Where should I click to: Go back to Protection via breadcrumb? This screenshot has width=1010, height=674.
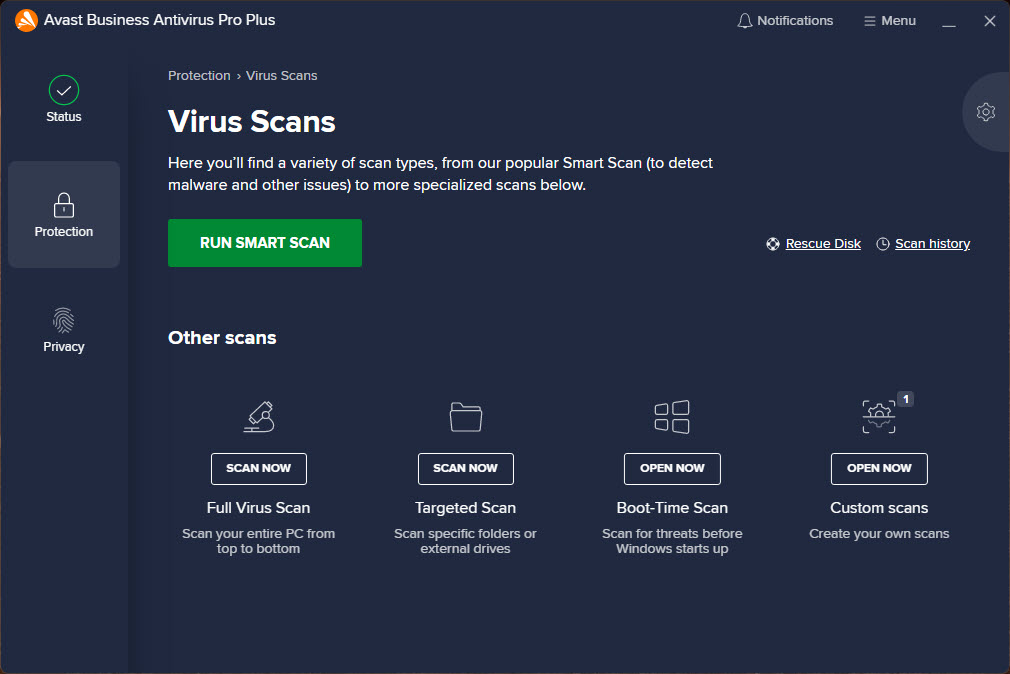coord(199,76)
